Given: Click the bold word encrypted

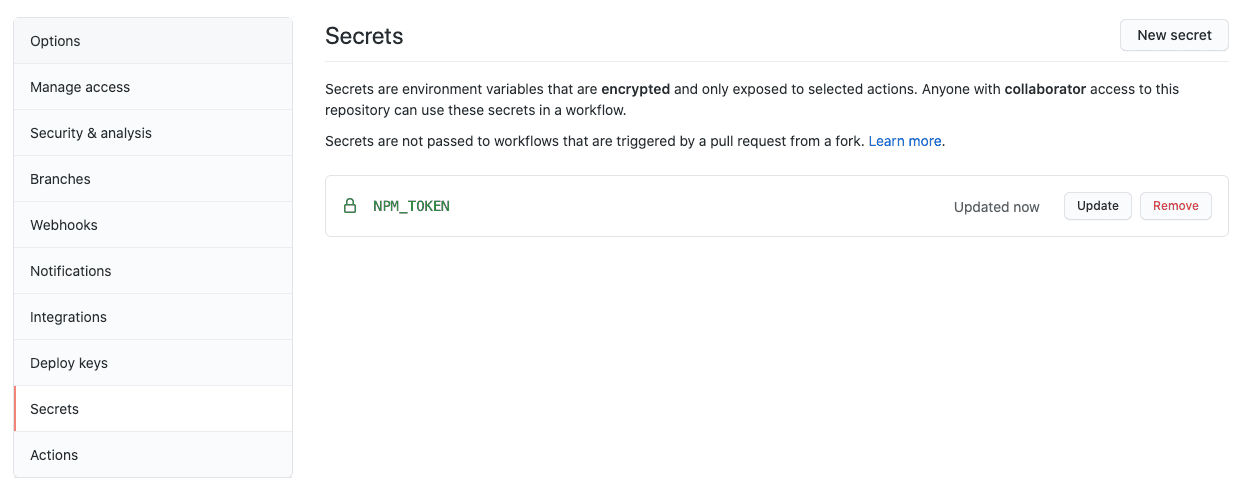Looking at the screenshot, I should (x=635, y=89).
